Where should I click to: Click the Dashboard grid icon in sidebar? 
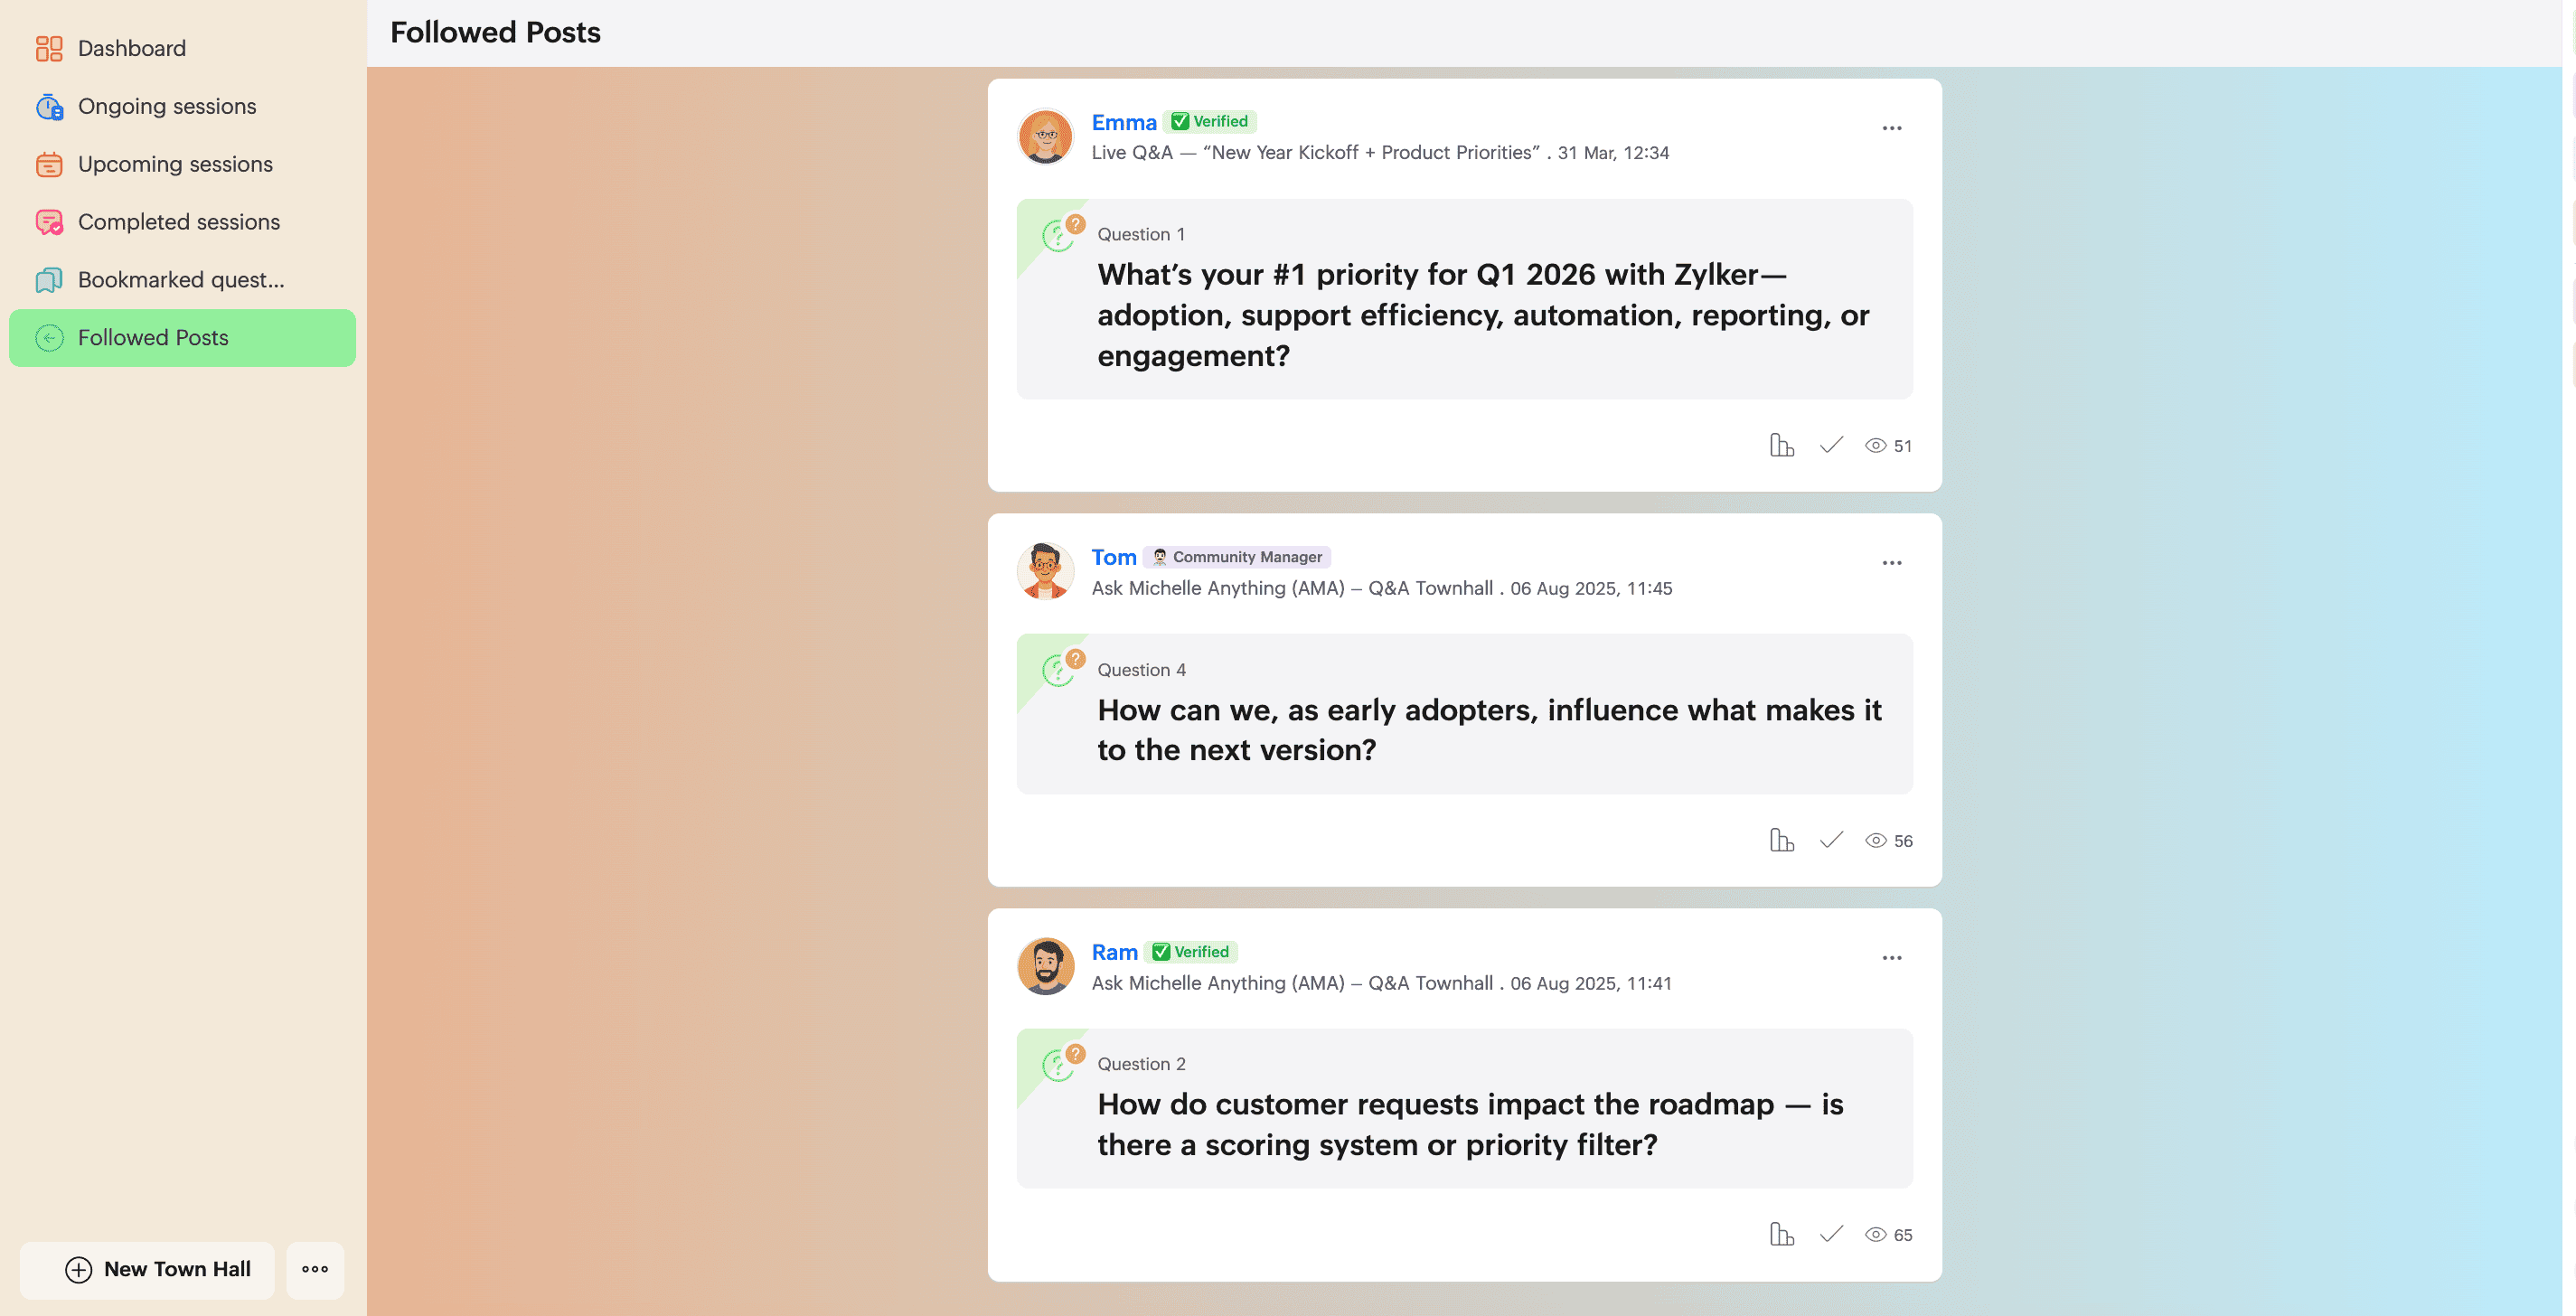click(49, 48)
